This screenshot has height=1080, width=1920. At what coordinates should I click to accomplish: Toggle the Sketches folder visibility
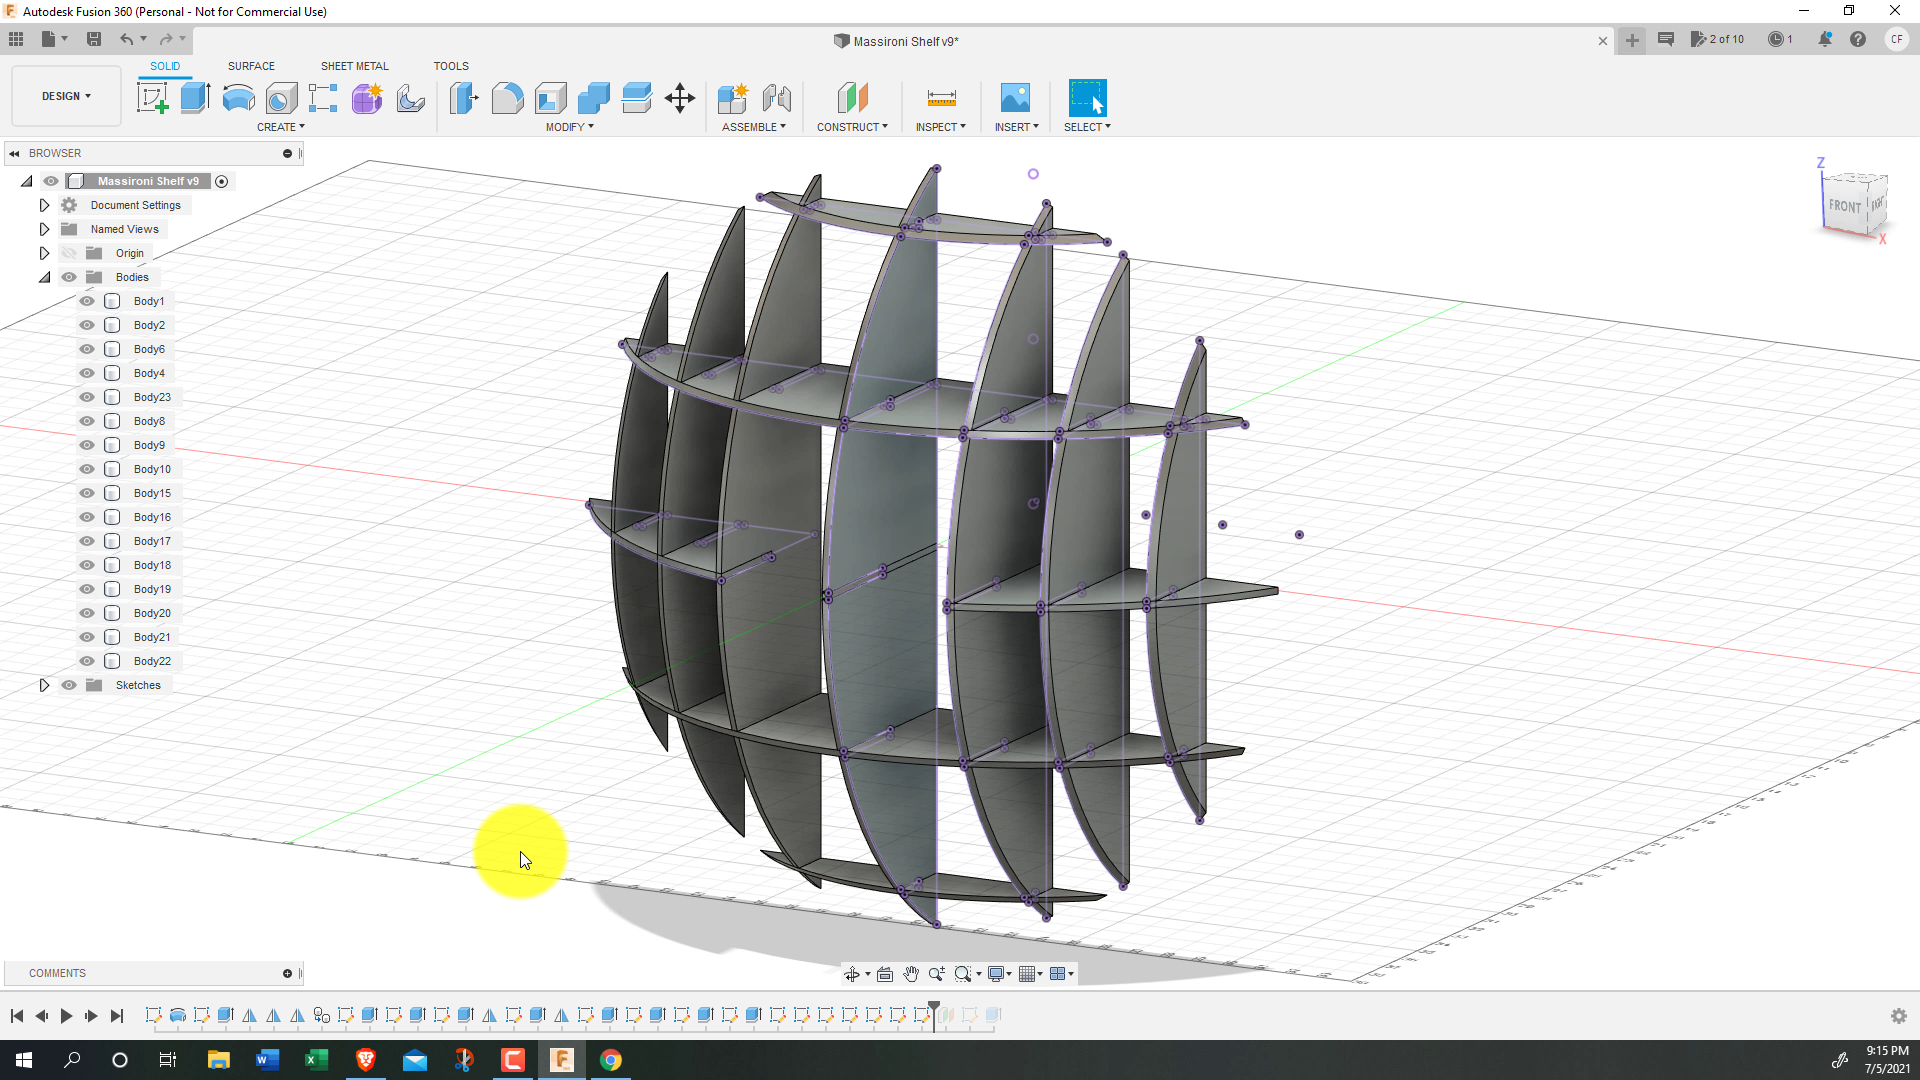click(x=69, y=685)
